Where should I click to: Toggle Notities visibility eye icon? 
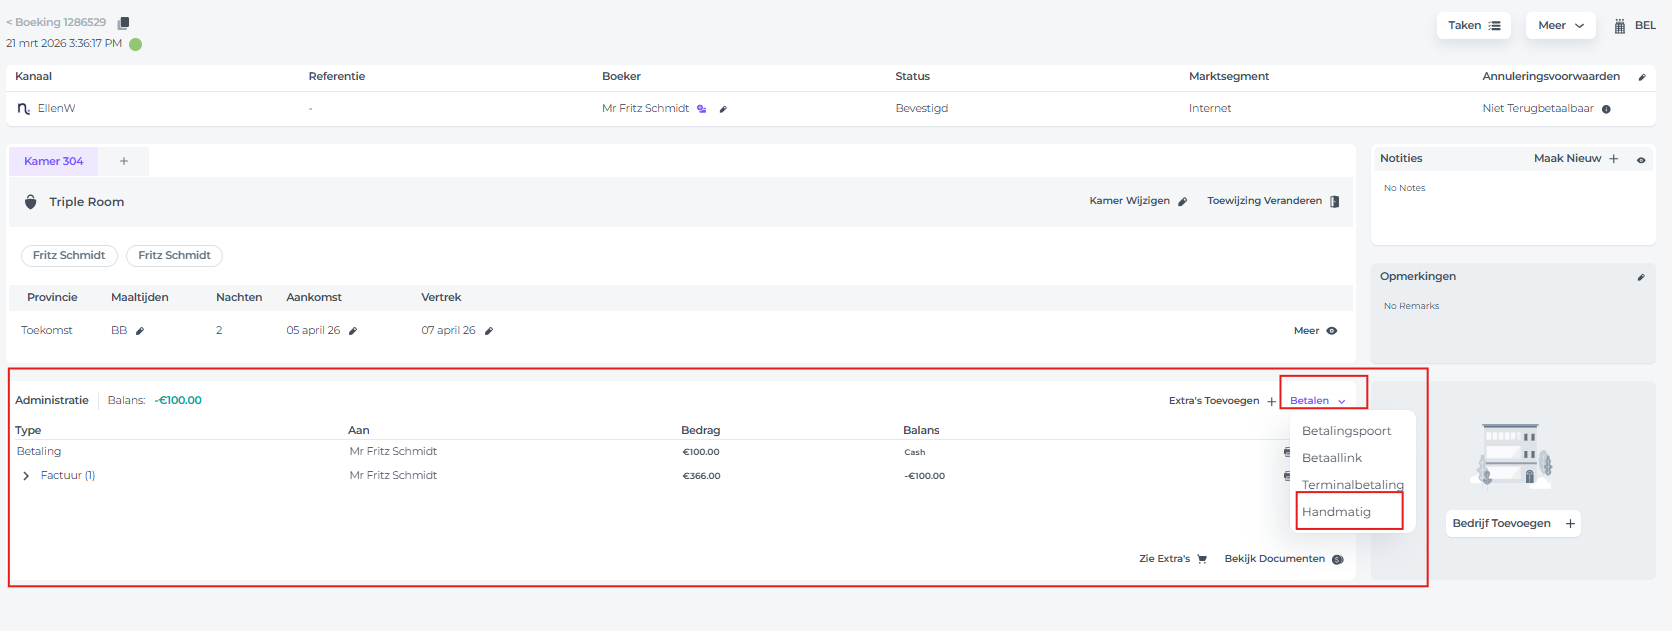(1641, 160)
